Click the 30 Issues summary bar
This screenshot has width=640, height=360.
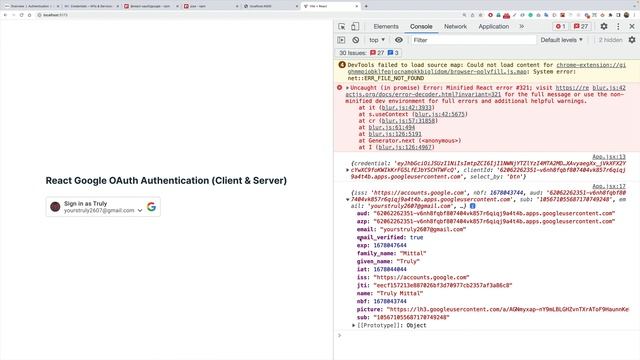click(368, 53)
